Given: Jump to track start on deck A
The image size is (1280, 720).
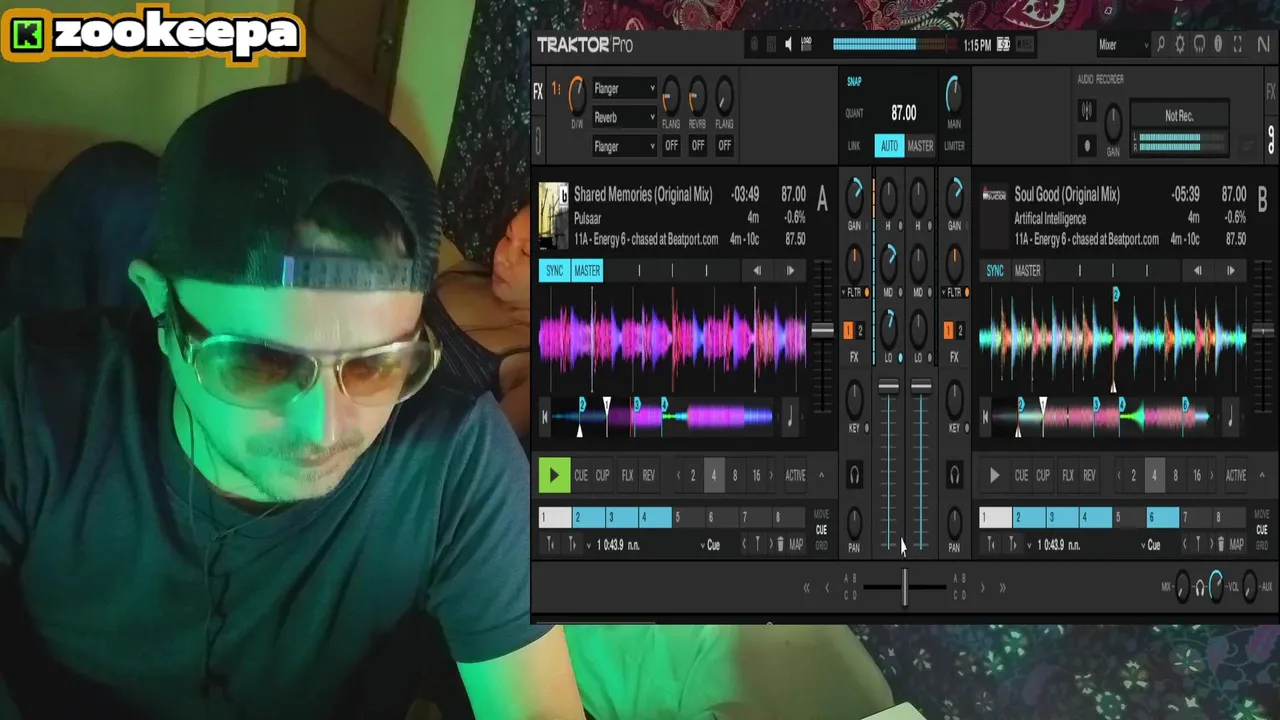Looking at the screenshot, I should pos(544,417).
